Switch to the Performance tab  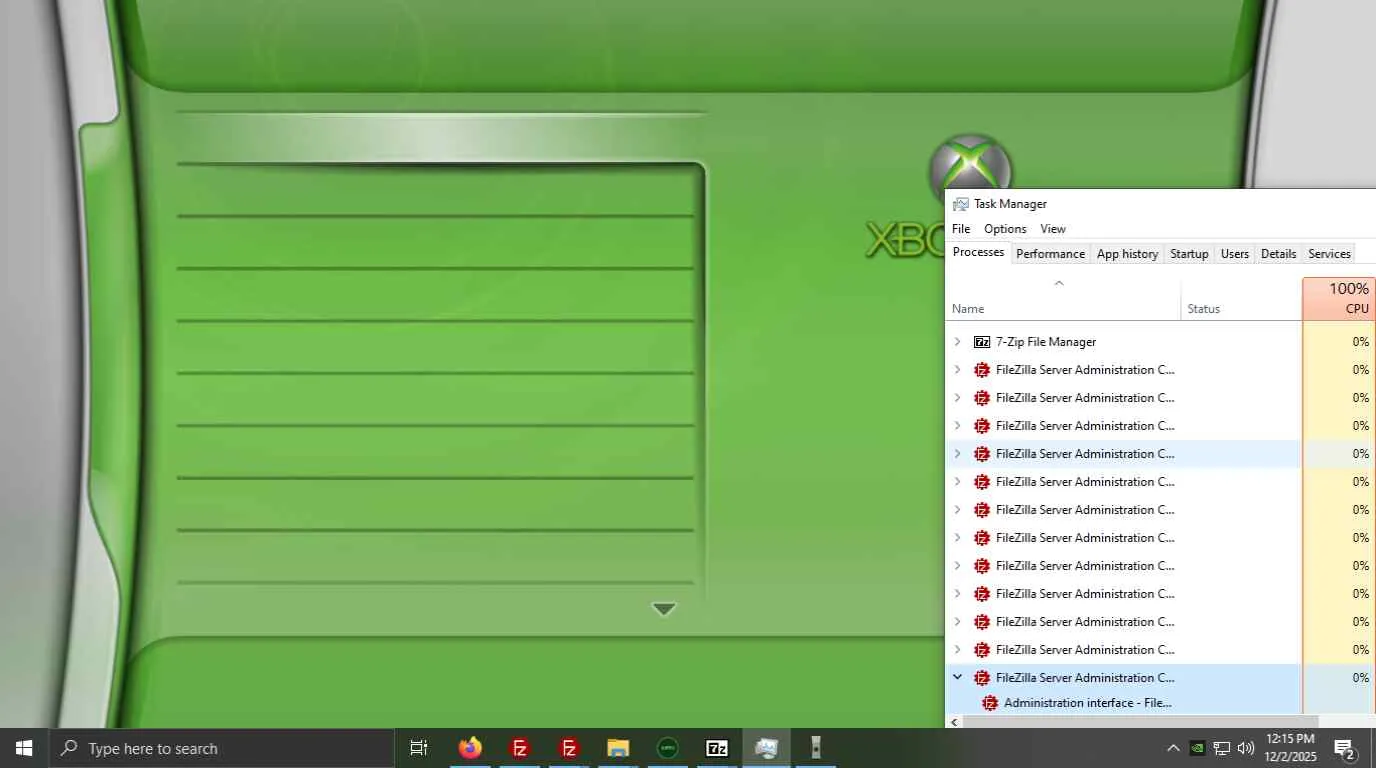(1050, 254)
